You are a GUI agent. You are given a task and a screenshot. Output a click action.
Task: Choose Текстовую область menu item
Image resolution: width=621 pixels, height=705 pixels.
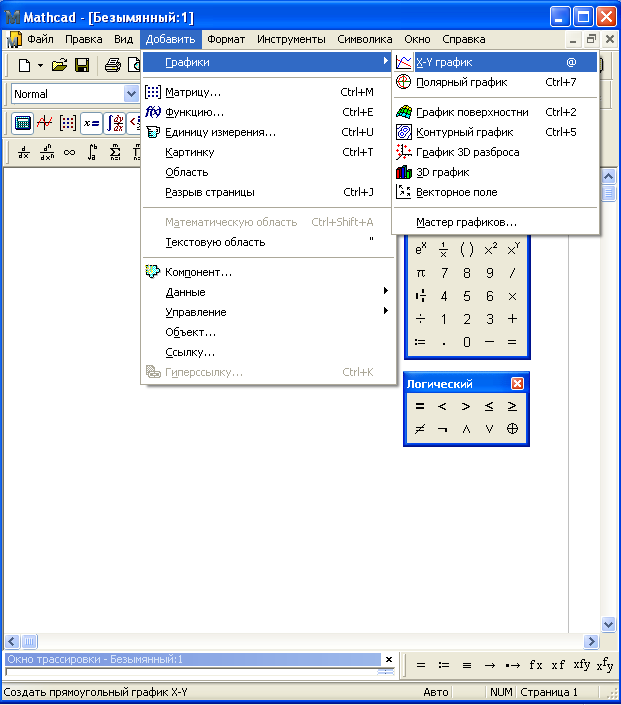pyautogui.click(x=268, y=242)
